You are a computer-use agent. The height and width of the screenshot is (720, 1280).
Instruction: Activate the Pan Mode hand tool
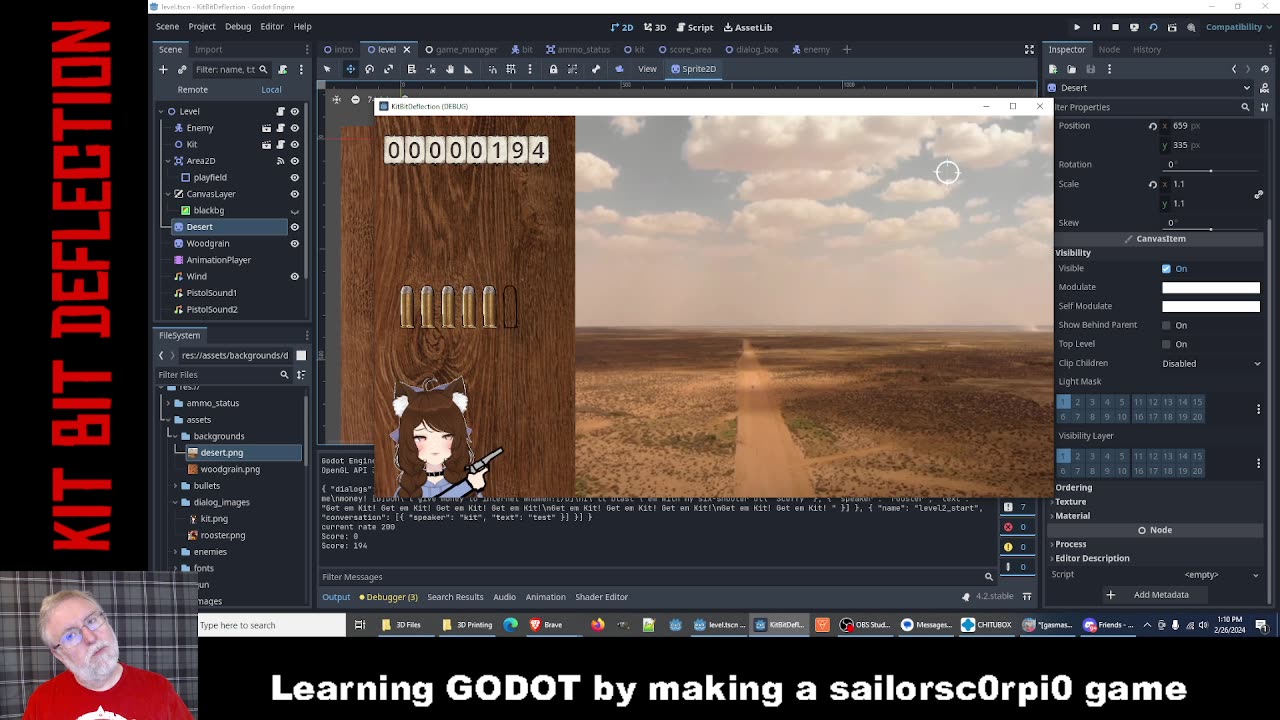coord(450,69)
